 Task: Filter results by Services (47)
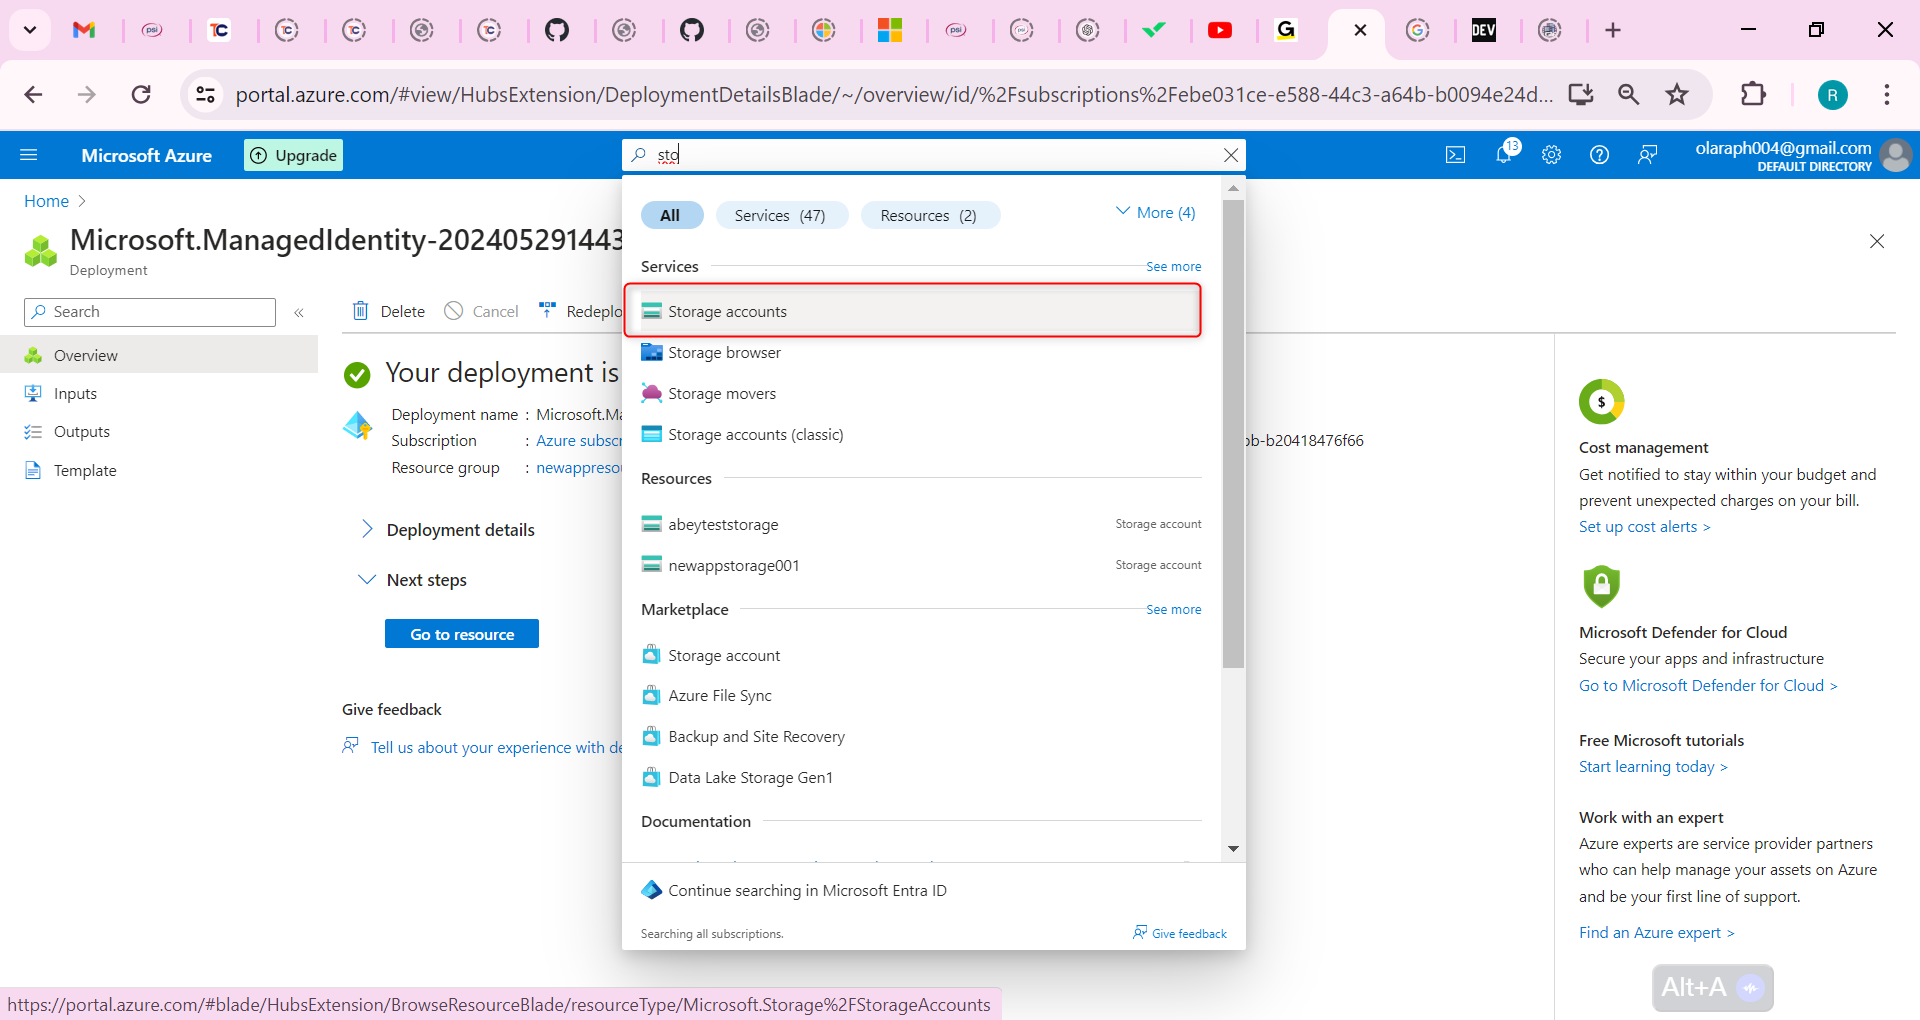[x=780, y=215]
